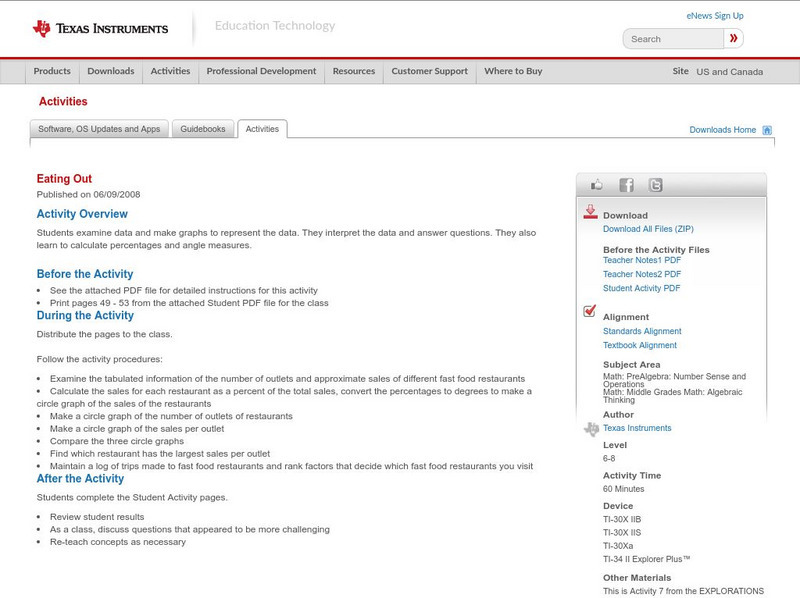Open Teacher Notes2 PDF
800x598 pixels.
642,275
